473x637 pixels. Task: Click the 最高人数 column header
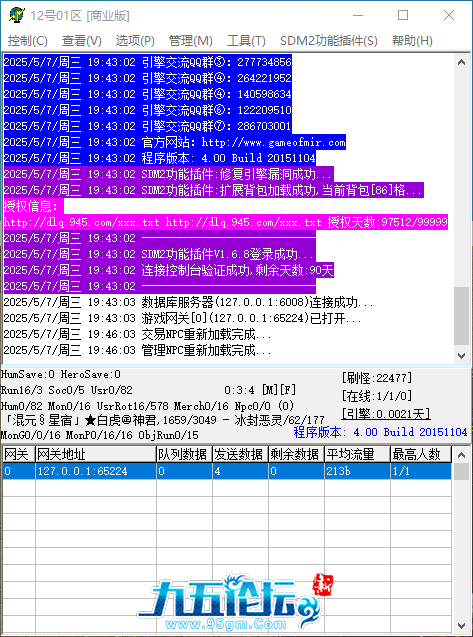point(421,454)
